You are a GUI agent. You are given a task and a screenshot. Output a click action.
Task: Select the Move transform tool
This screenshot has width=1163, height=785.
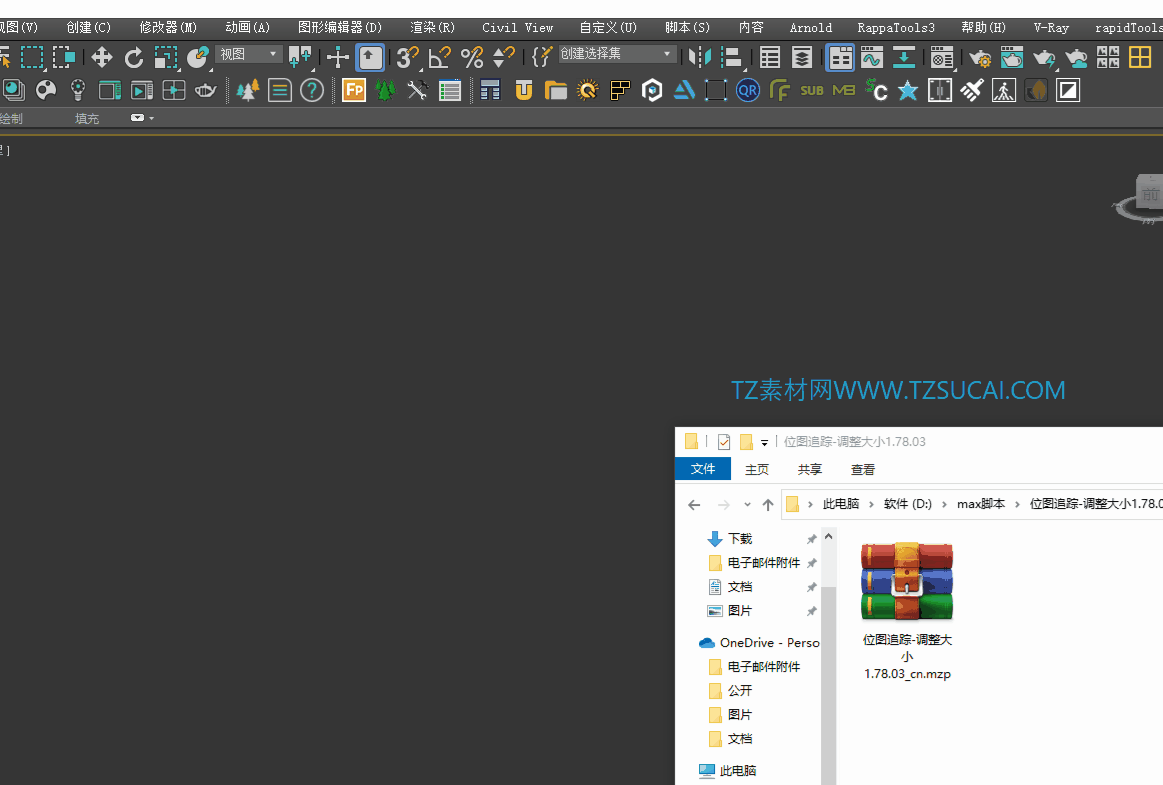102,58
